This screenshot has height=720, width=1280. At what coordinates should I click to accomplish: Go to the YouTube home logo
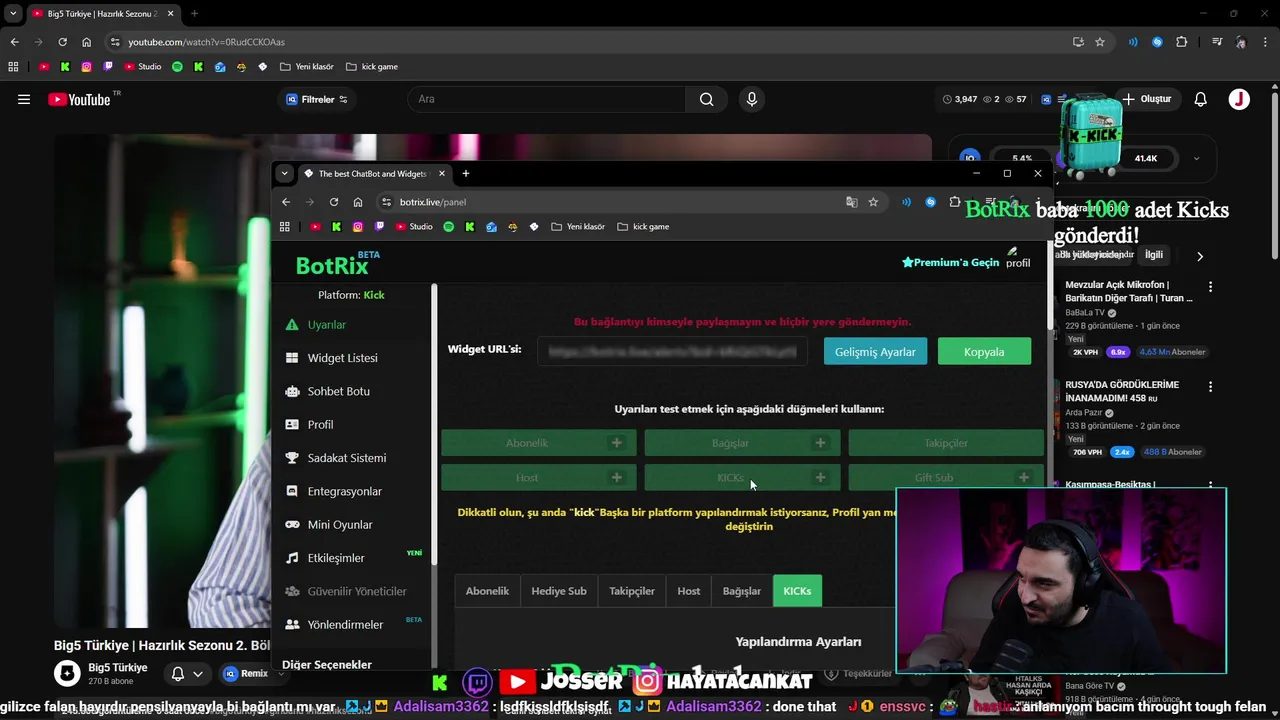pos(80,99)
